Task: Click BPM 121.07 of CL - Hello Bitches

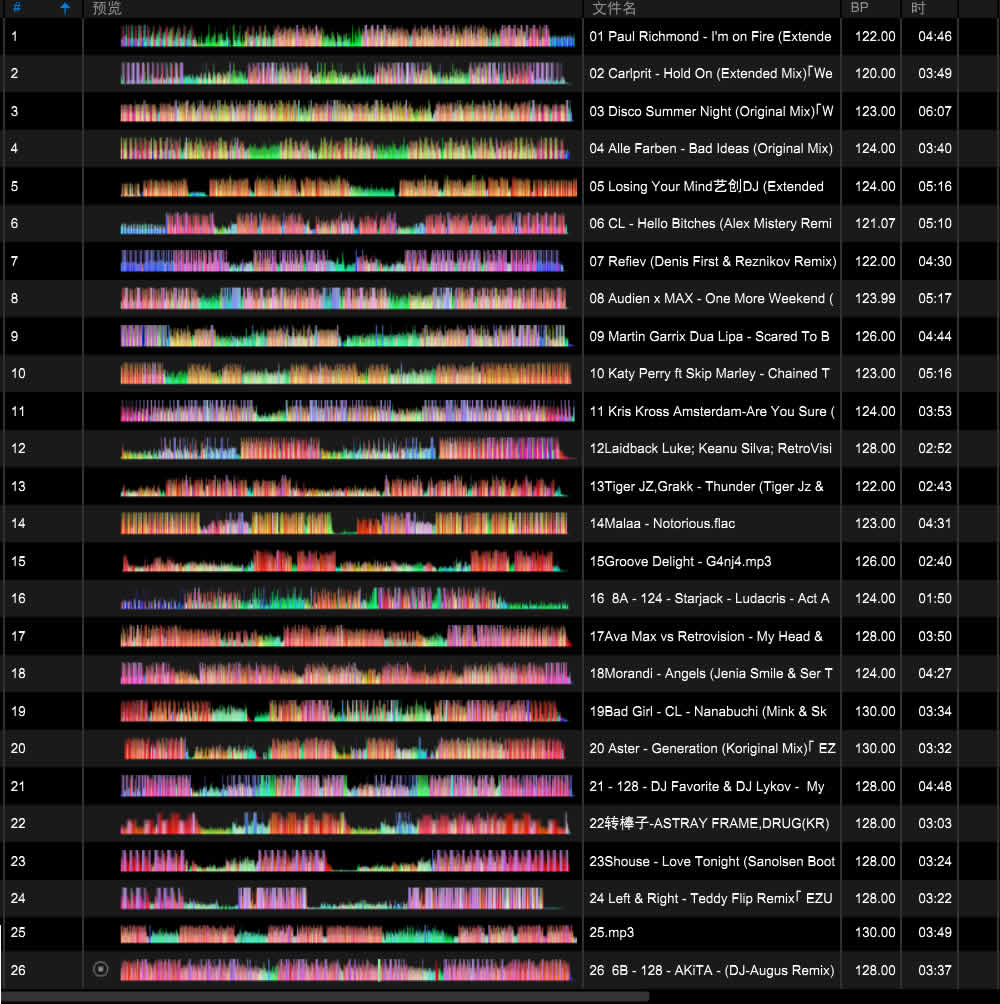Action: point(875,223)
